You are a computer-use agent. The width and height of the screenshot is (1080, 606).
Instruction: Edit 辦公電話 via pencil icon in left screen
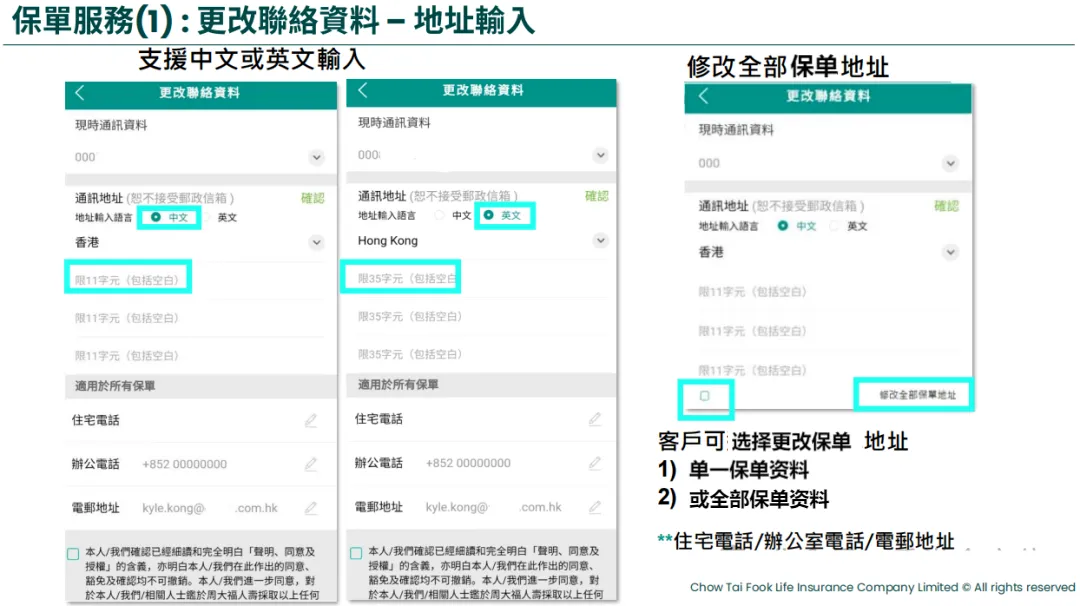pyautogui.click(x=311, y=464)
